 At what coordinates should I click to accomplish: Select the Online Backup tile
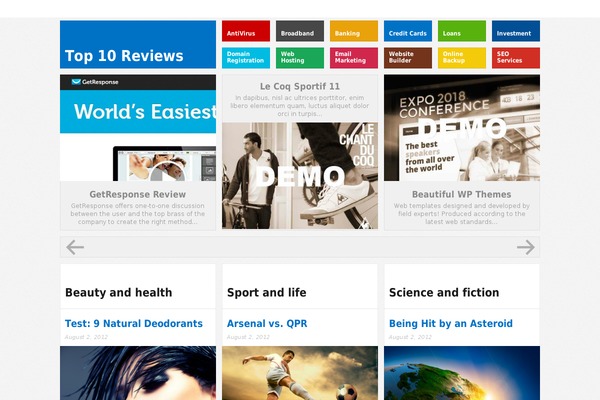[x=462, y=58]
